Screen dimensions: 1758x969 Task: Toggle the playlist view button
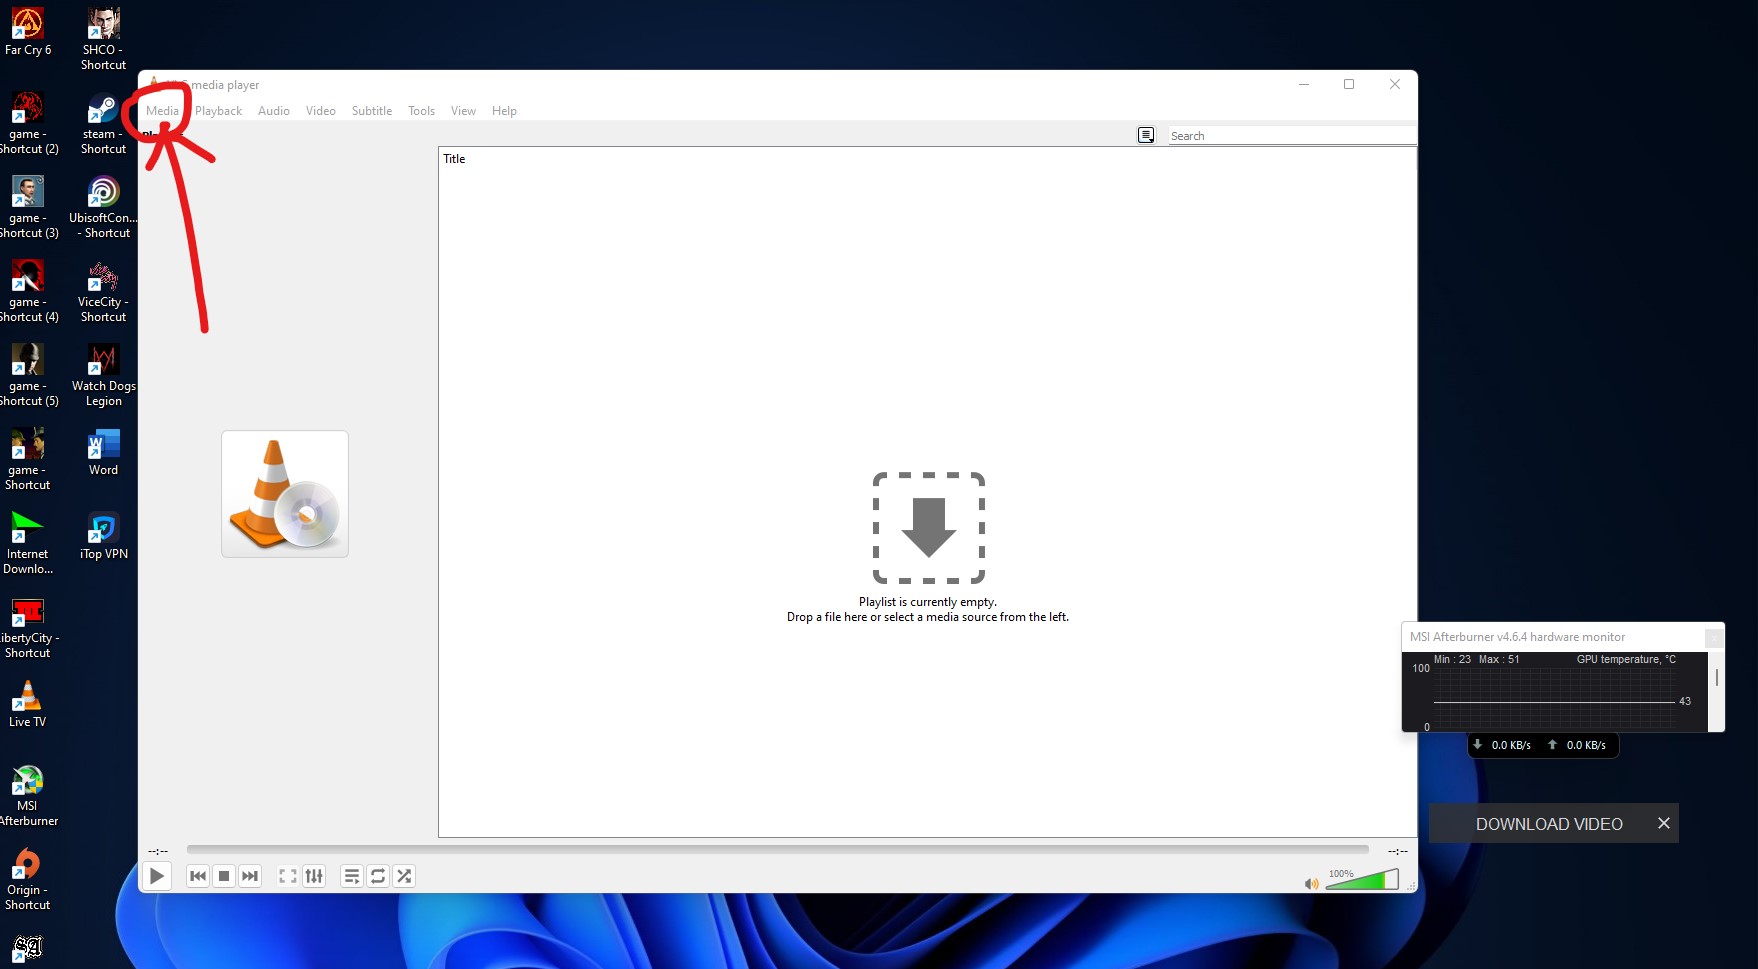(x=352, y=876)
